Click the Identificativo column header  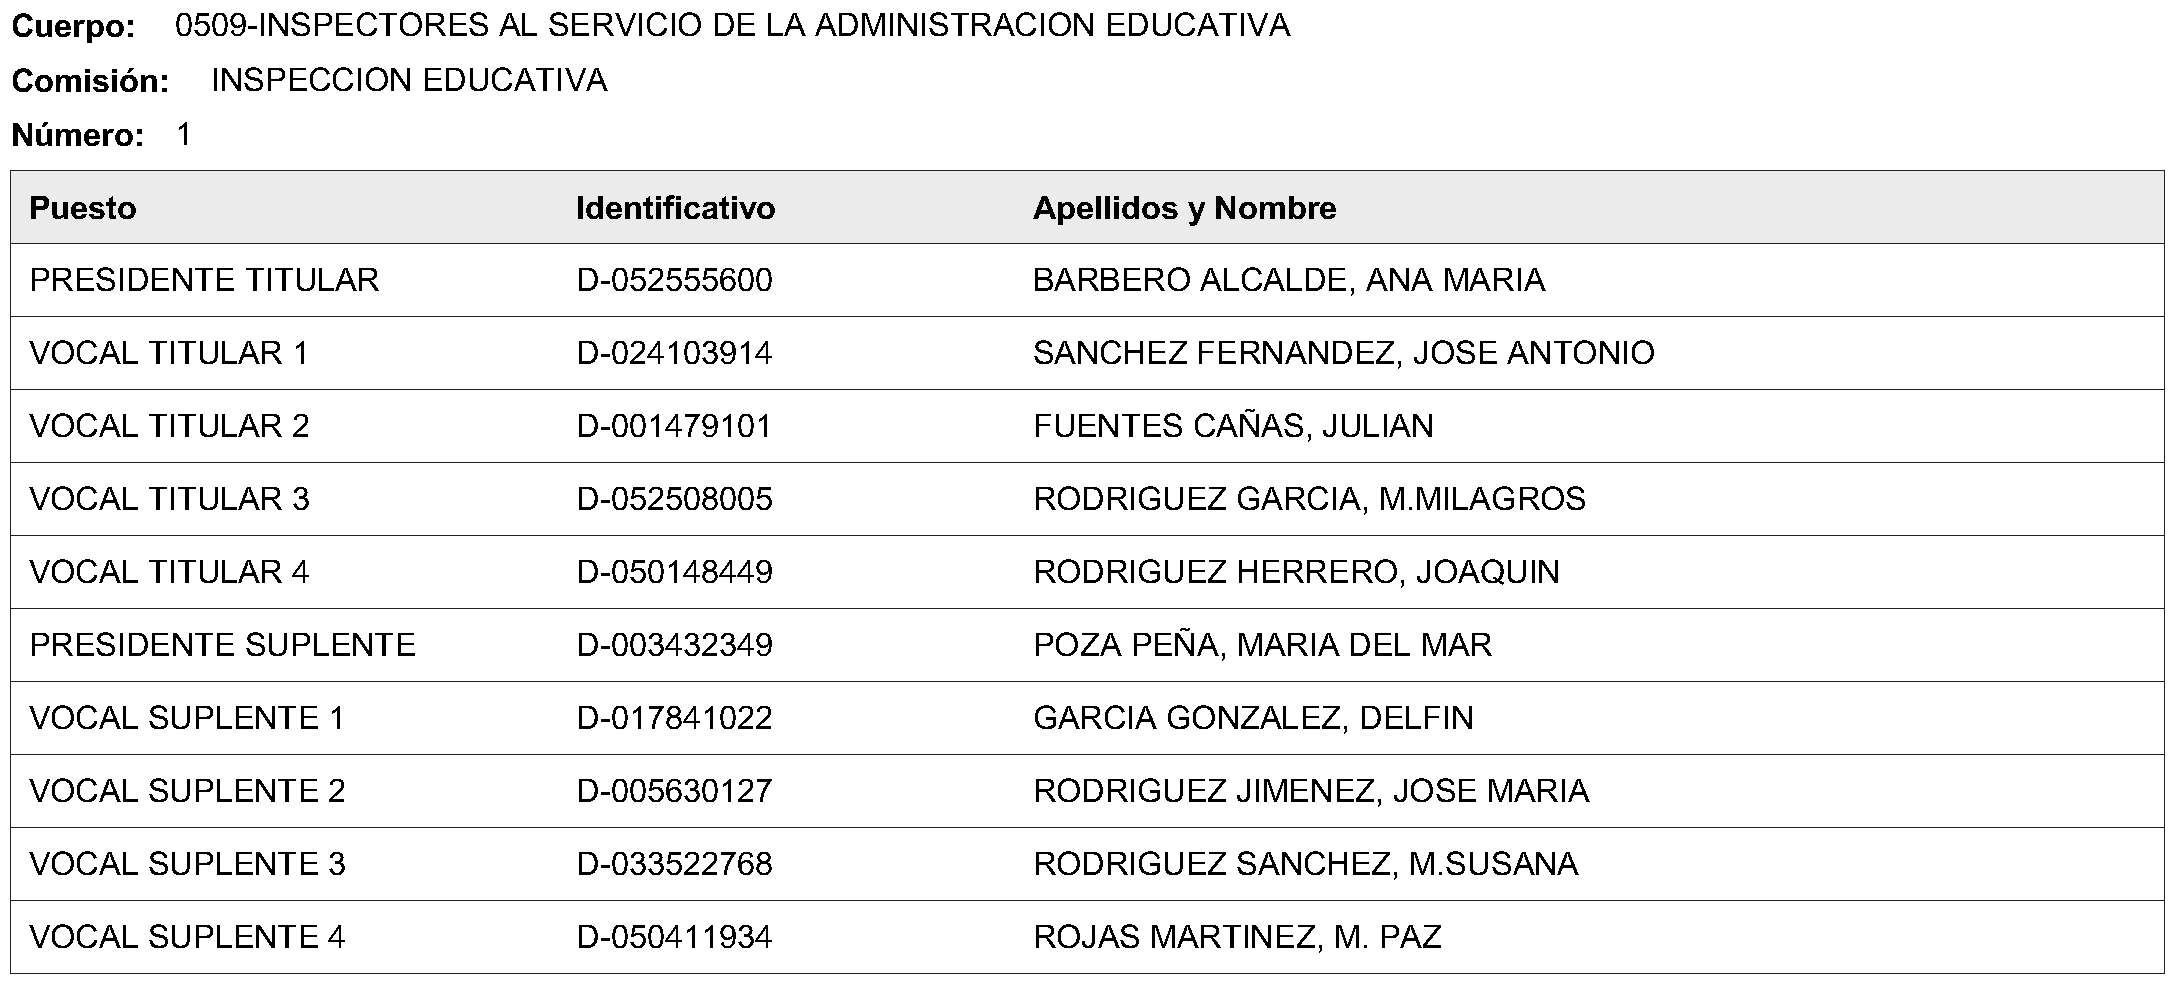click(675, 208)
